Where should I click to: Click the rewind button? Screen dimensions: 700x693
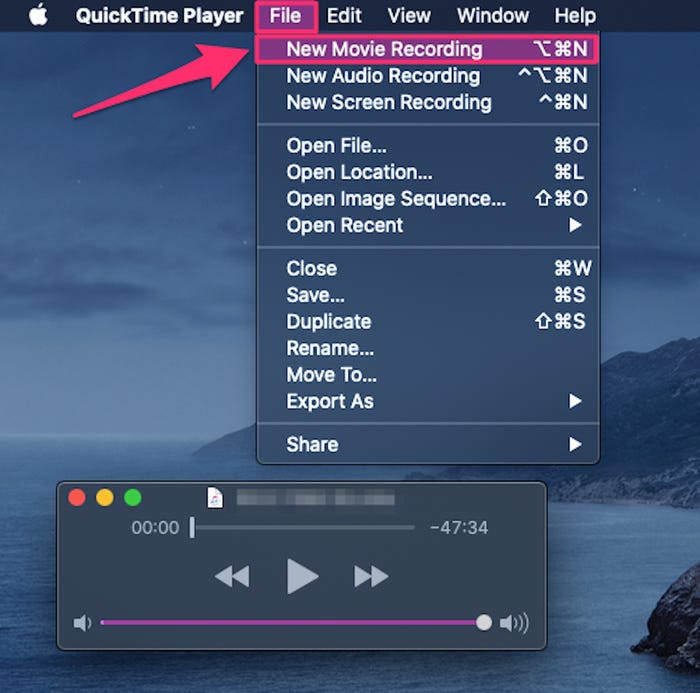point(232,576)
